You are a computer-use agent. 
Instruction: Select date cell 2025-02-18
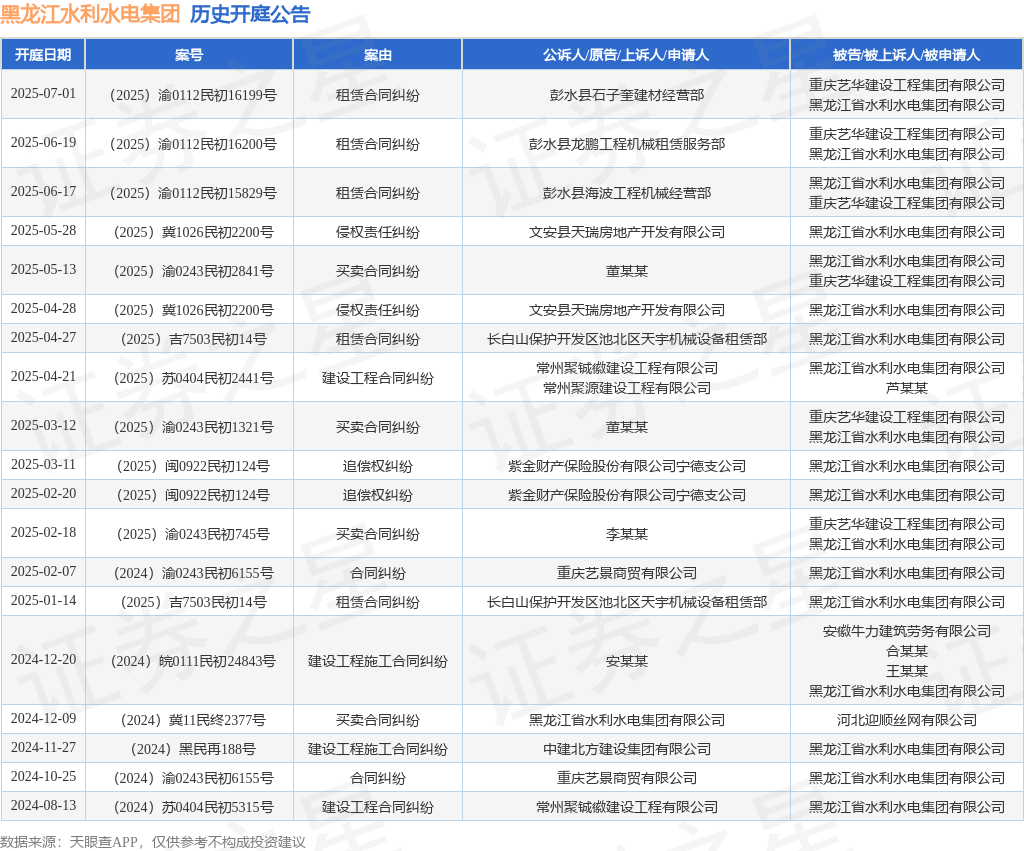[43, 533]
